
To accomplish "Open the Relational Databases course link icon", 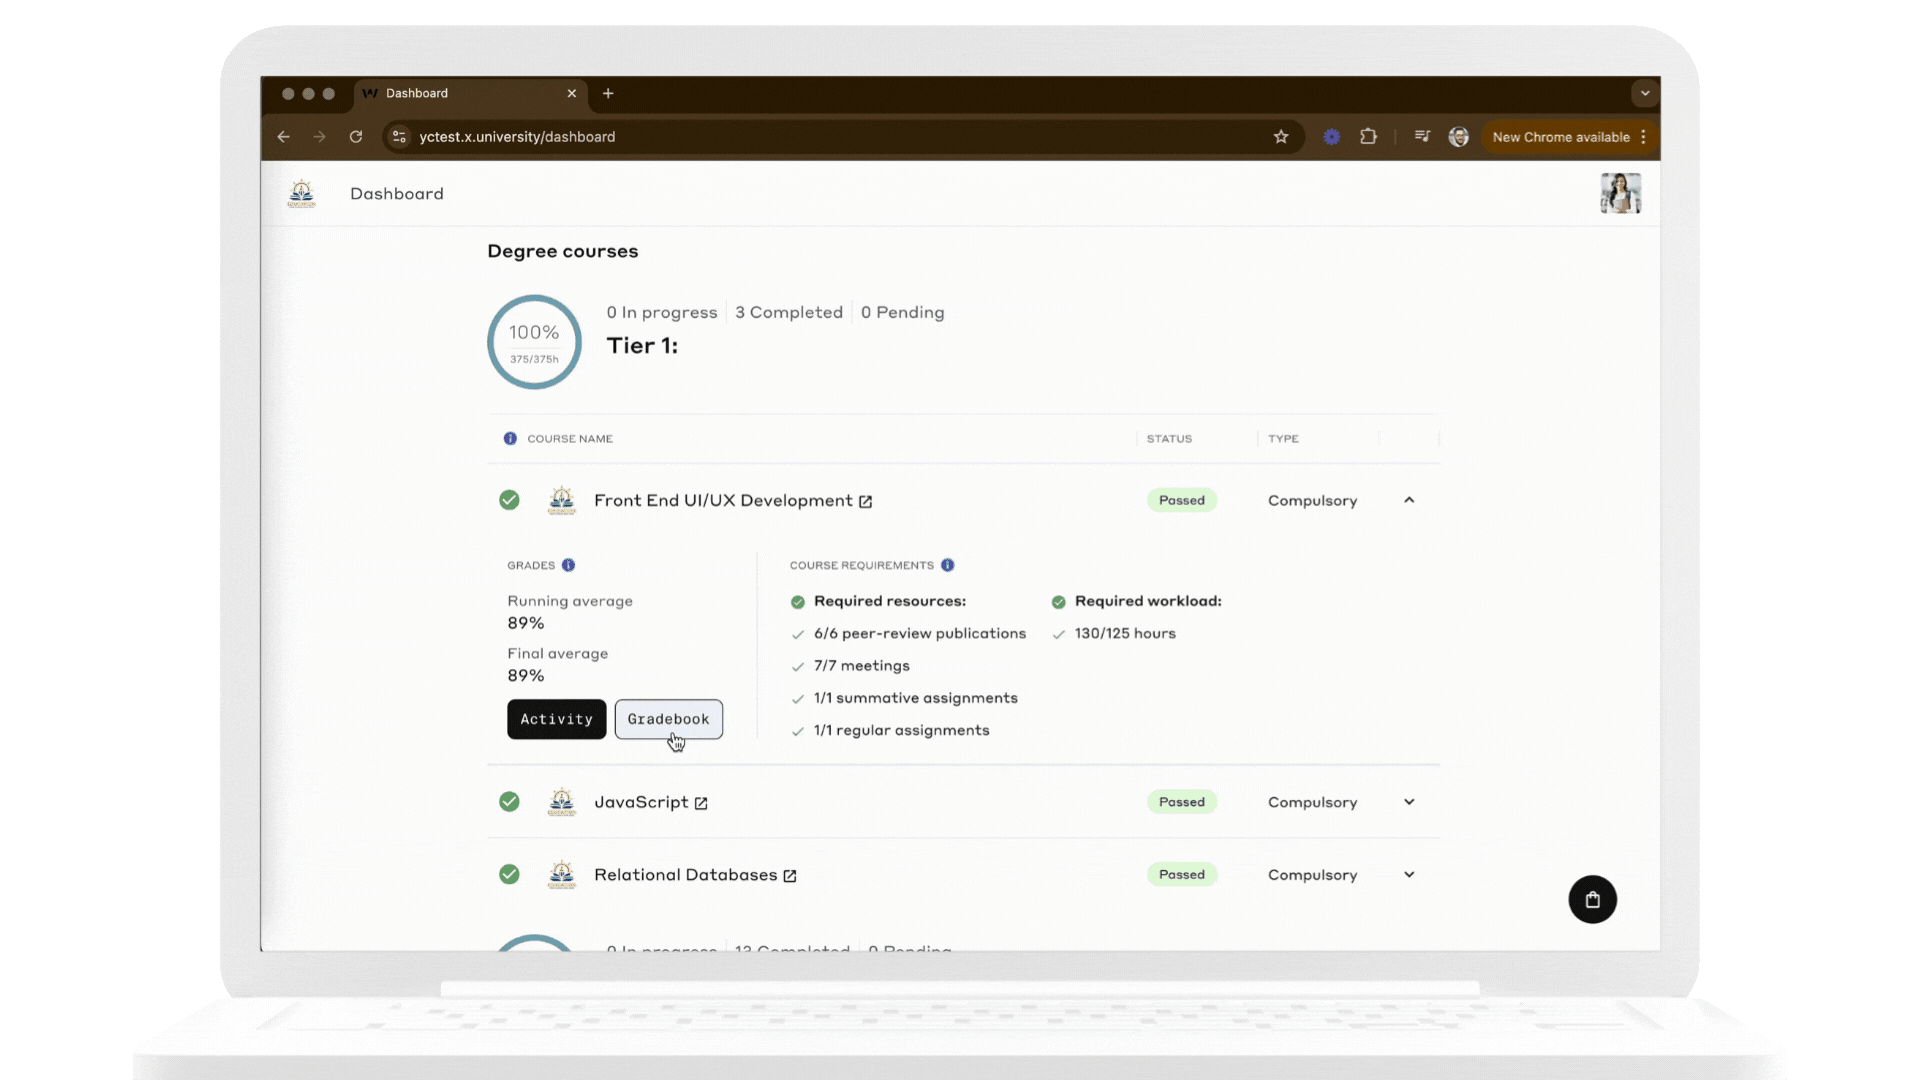I will tap(789, 874).
